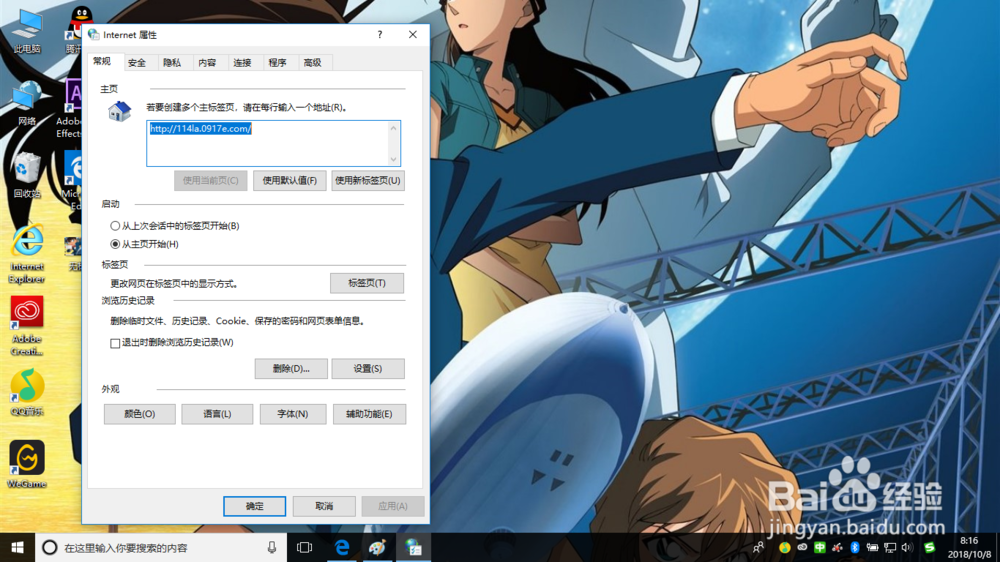The width and height of the screenshot is (1000, 562).
Task: Select the Adobe Creative Cloud desktop icon
Action: pos(27,325)
